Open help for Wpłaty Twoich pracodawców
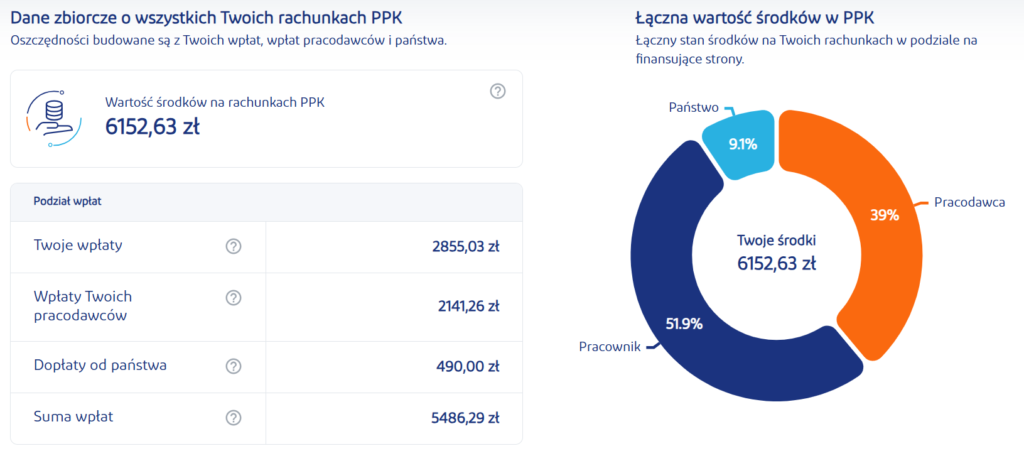 click(234, 297)
